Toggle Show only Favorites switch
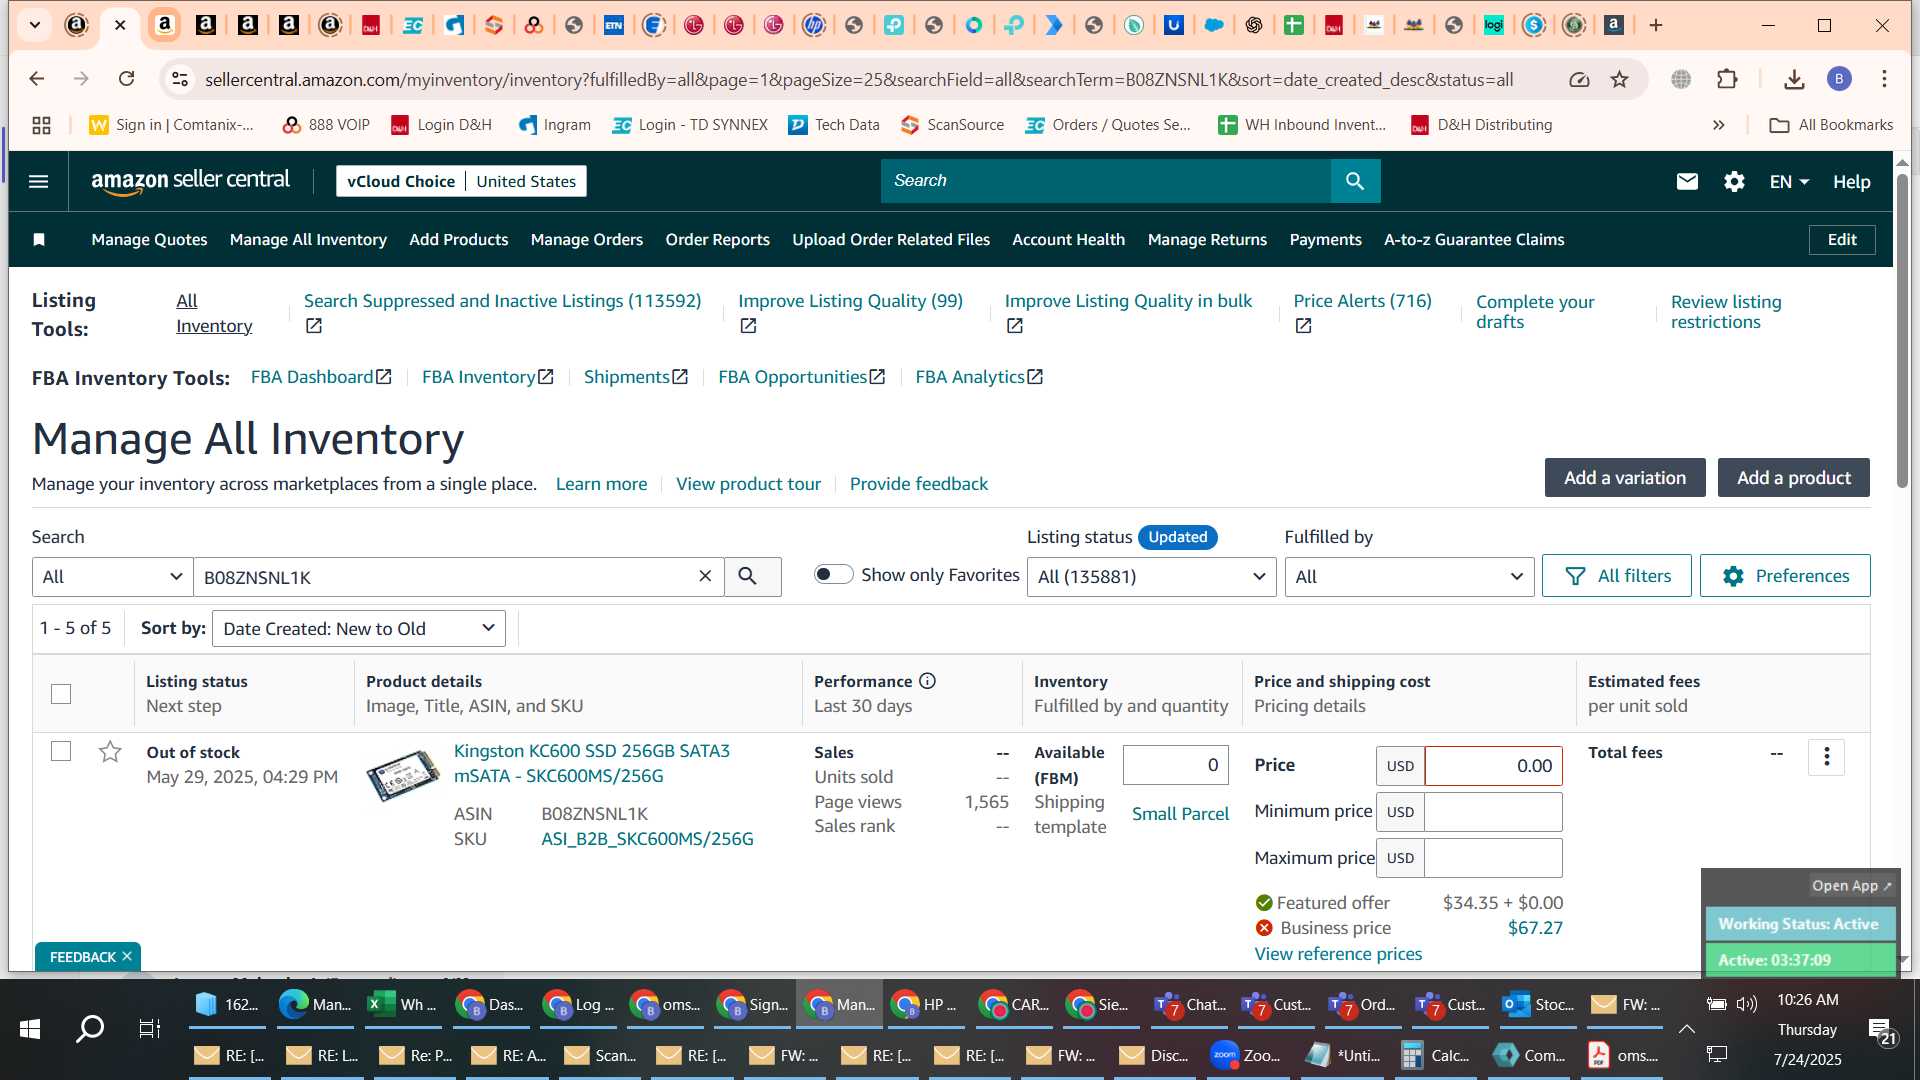The height and width of the screenshot is (1080, 1920). point(833,574)
